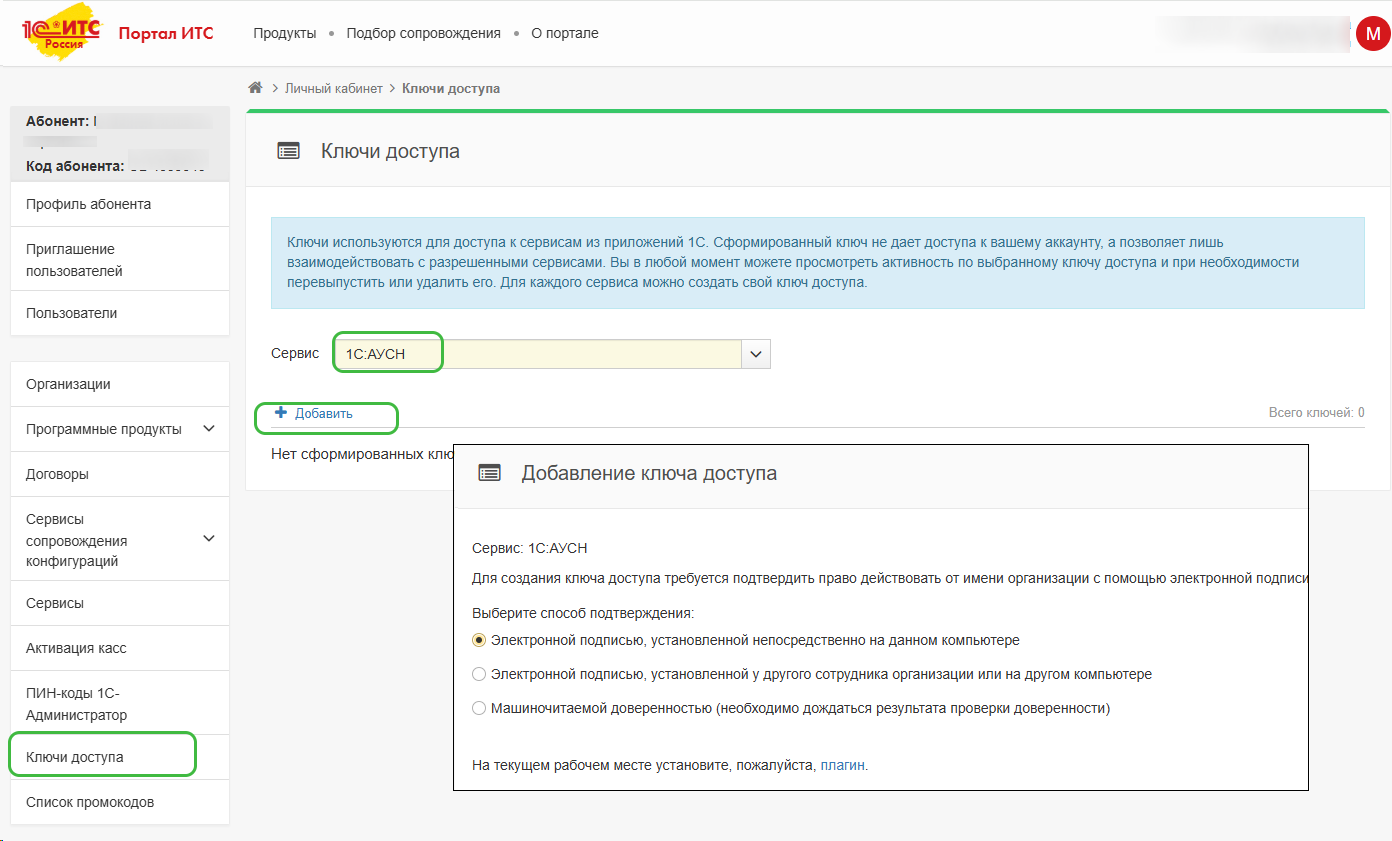The image size is (1392, 841).
Task: Choose Машиночитаемой доверенностью confirmation option
Action: [x=479, y=708]
